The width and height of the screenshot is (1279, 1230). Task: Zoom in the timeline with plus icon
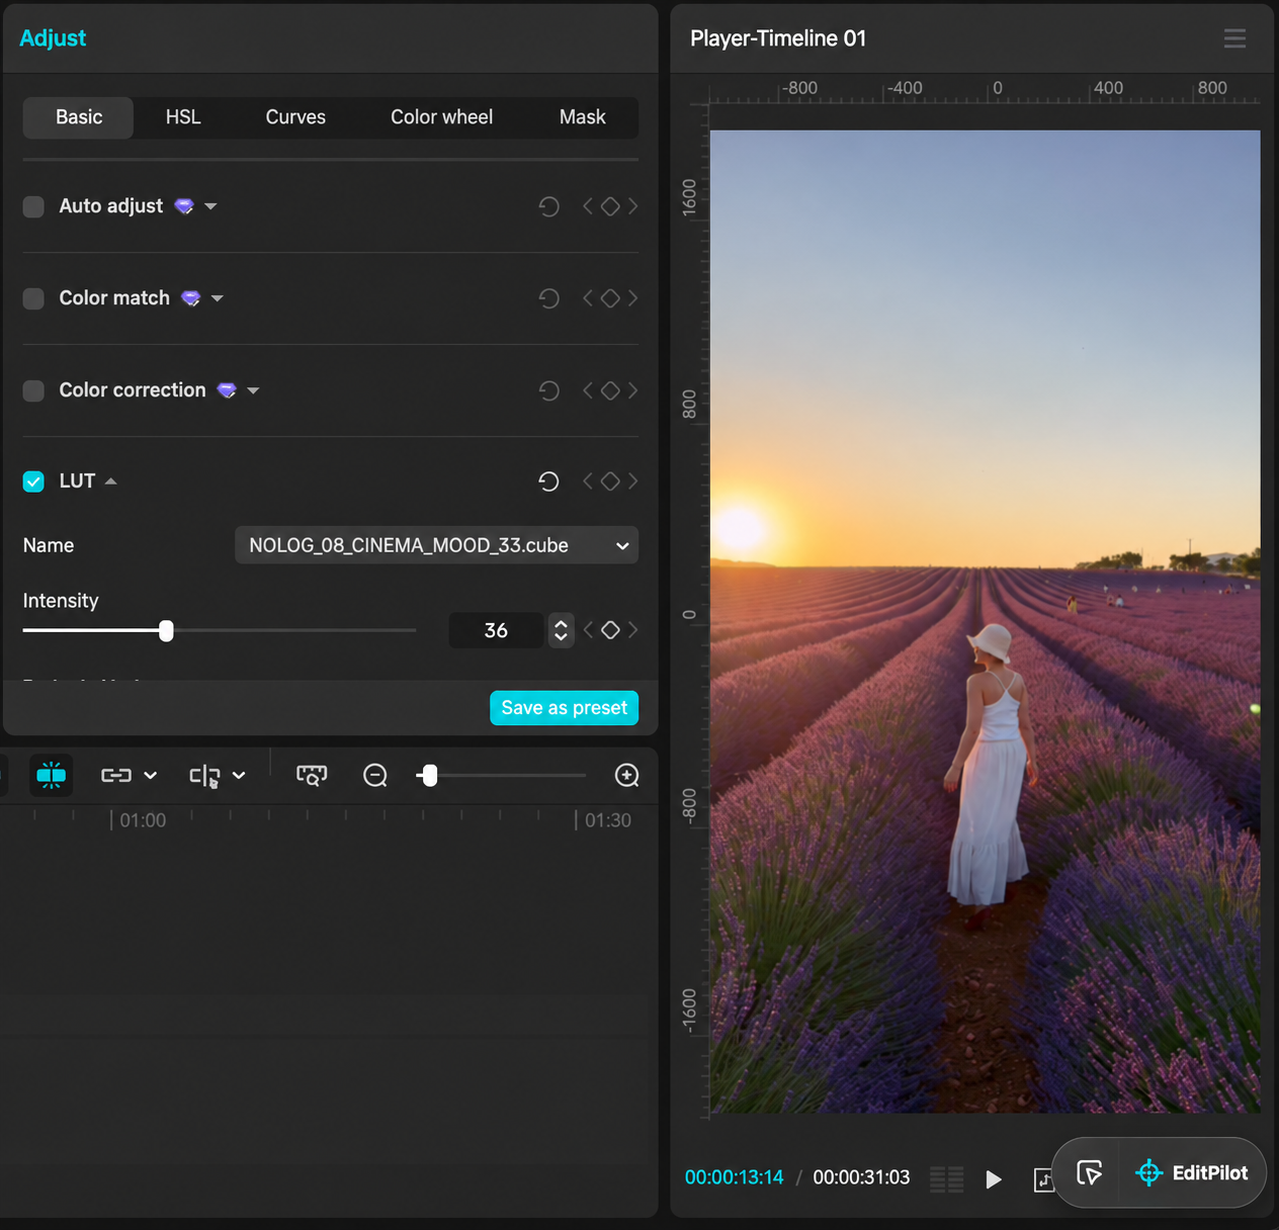(627, 775)
